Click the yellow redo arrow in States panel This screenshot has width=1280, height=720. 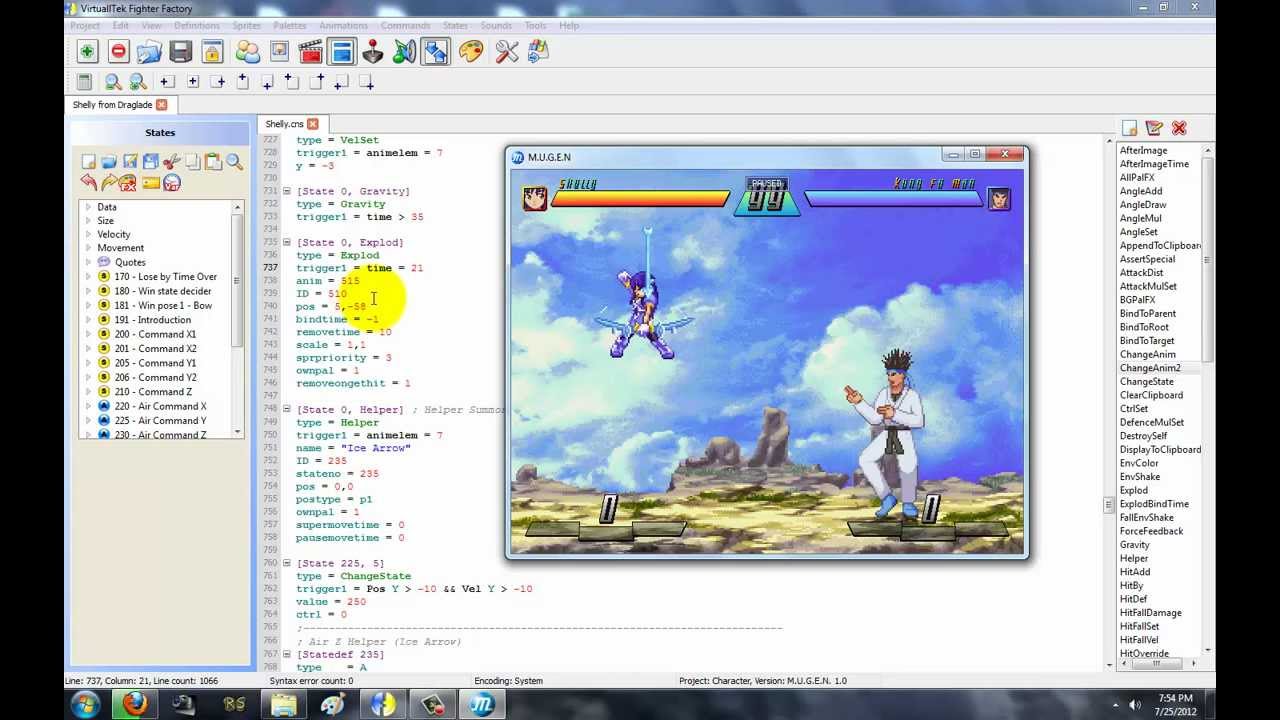click(109, 182)
